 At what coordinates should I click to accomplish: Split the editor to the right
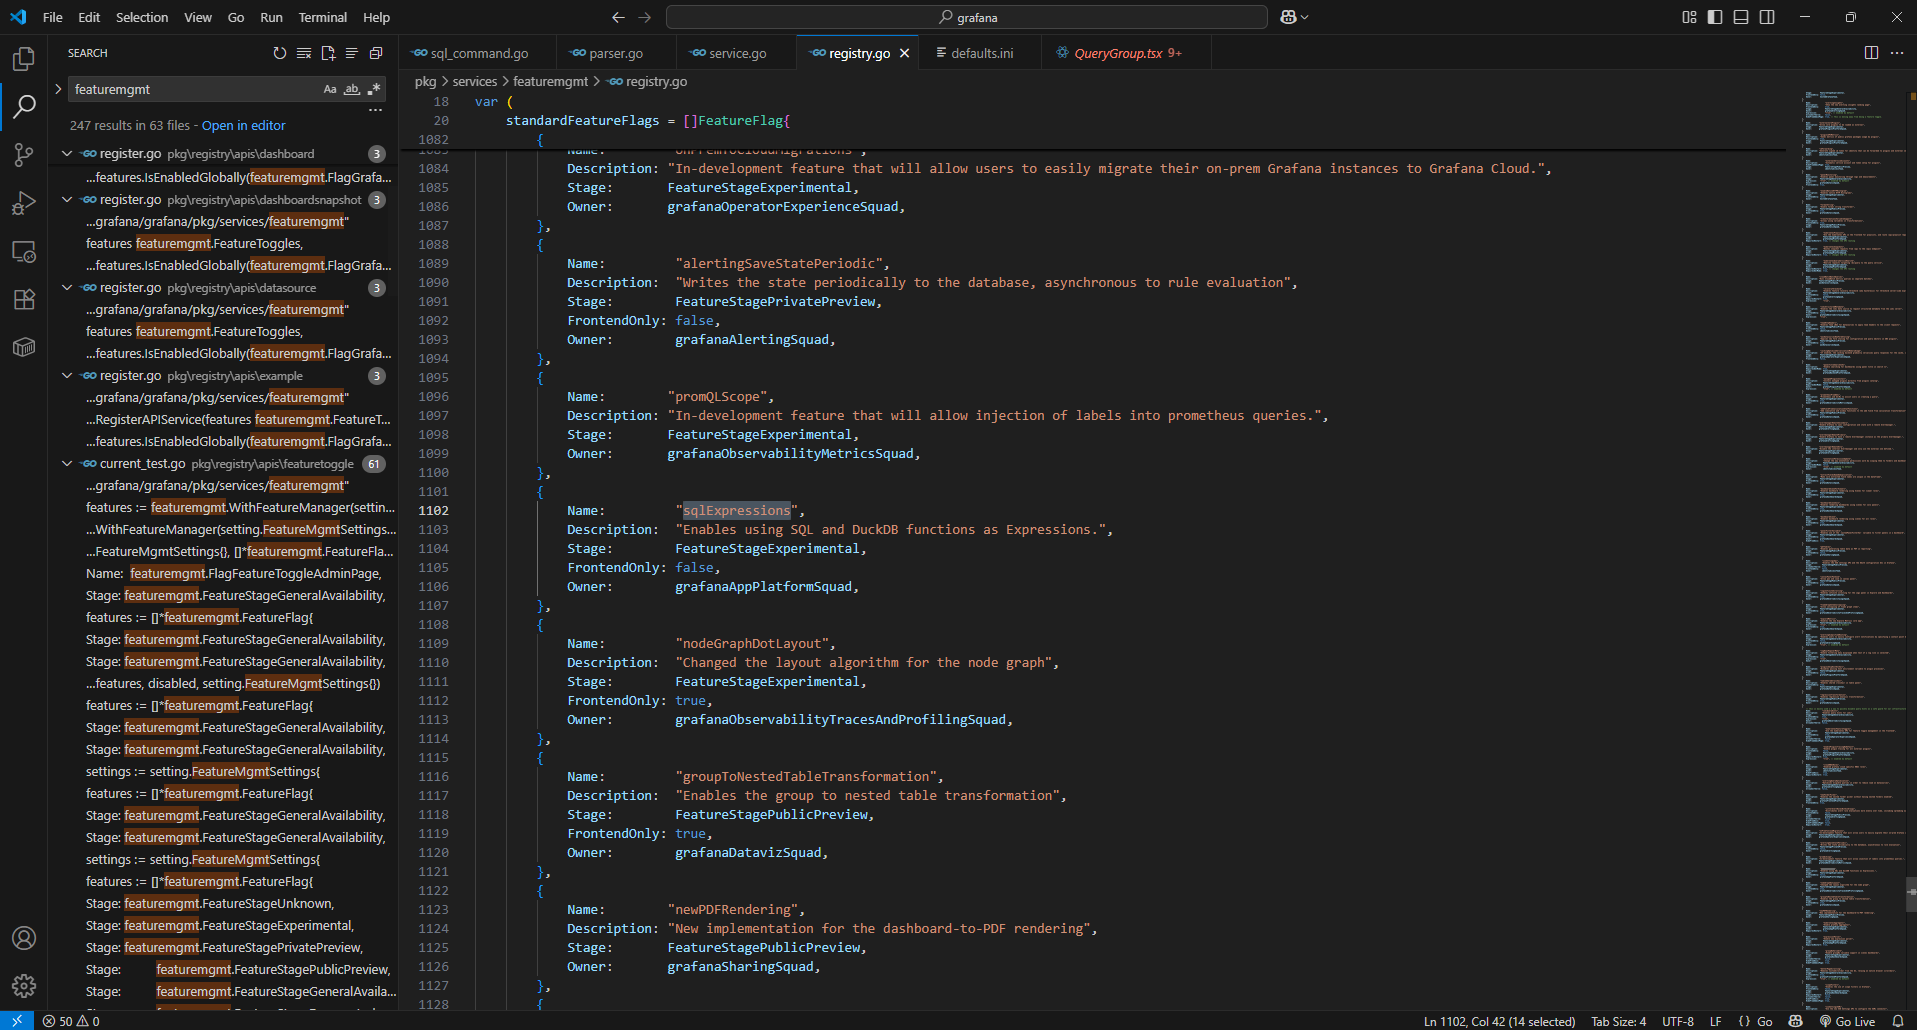click(1871, 53)
